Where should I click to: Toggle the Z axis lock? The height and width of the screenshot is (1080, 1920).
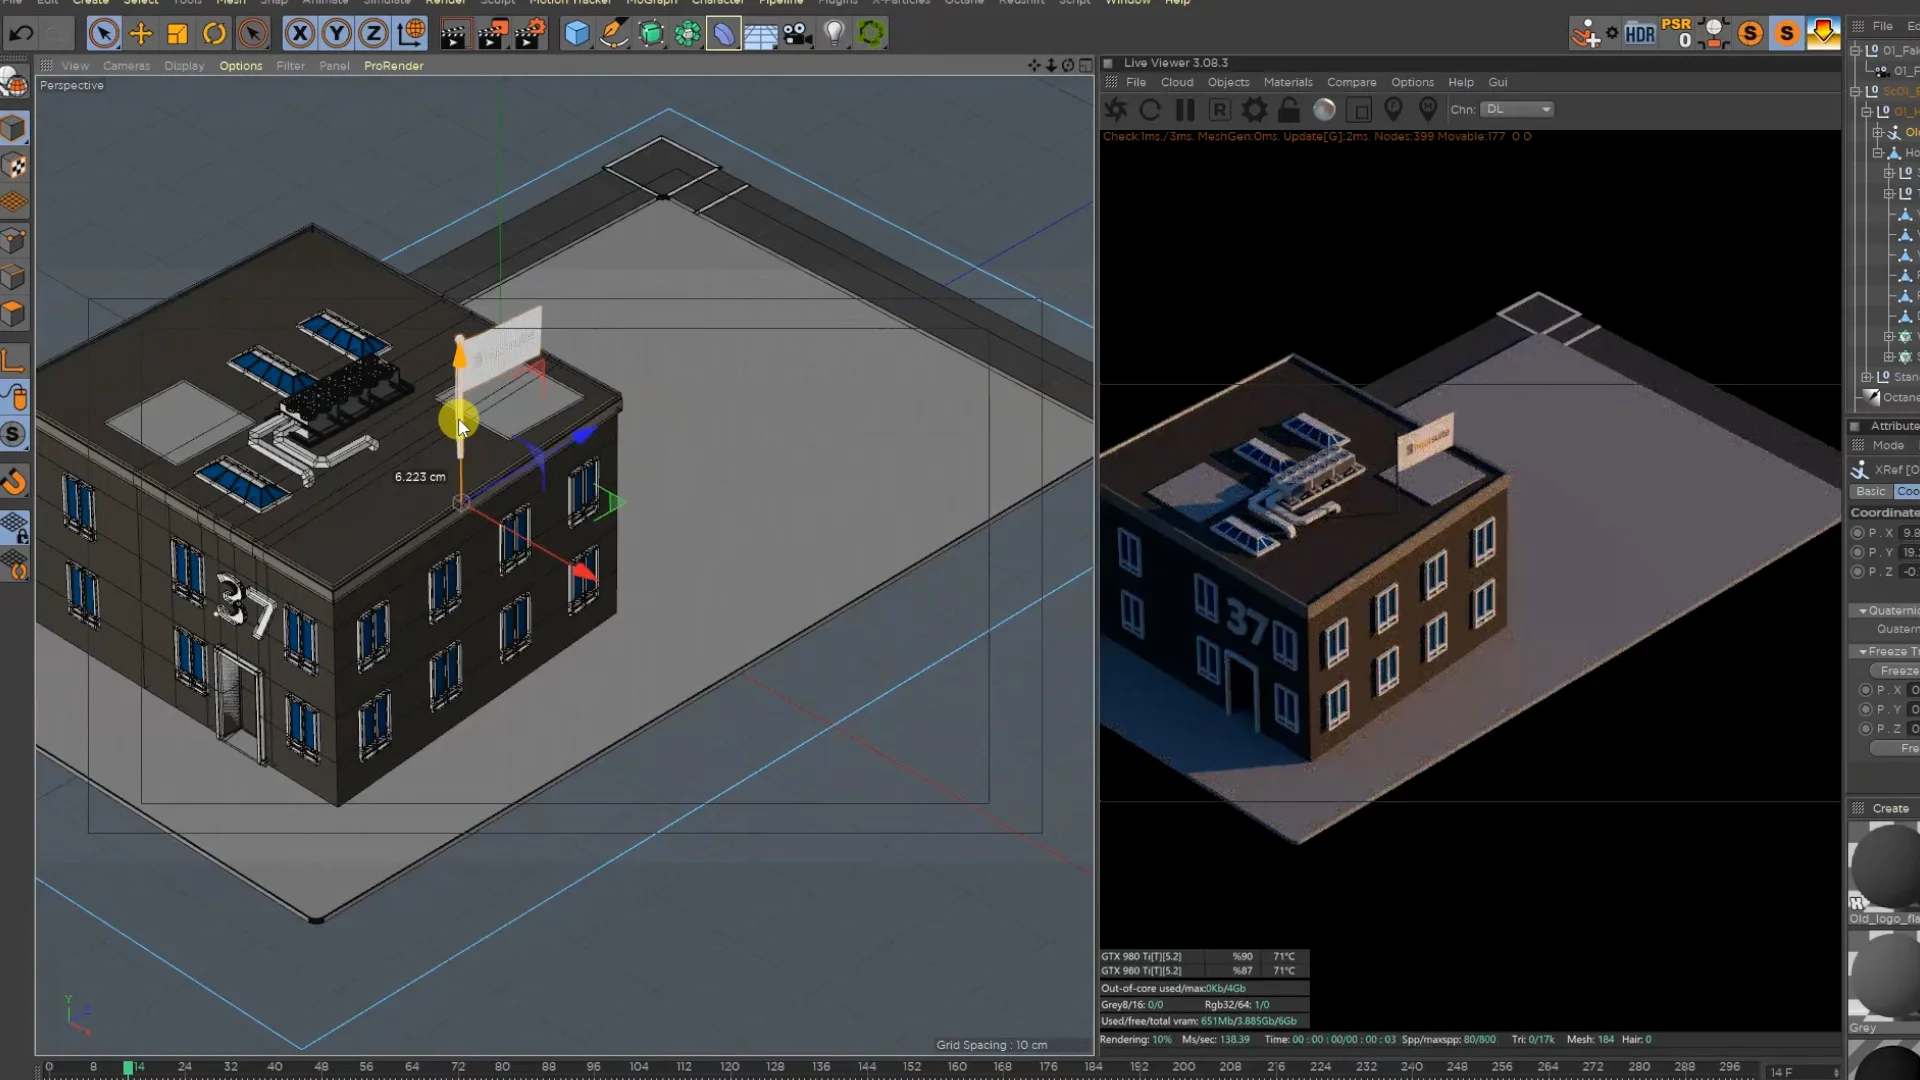coord(373,34)
